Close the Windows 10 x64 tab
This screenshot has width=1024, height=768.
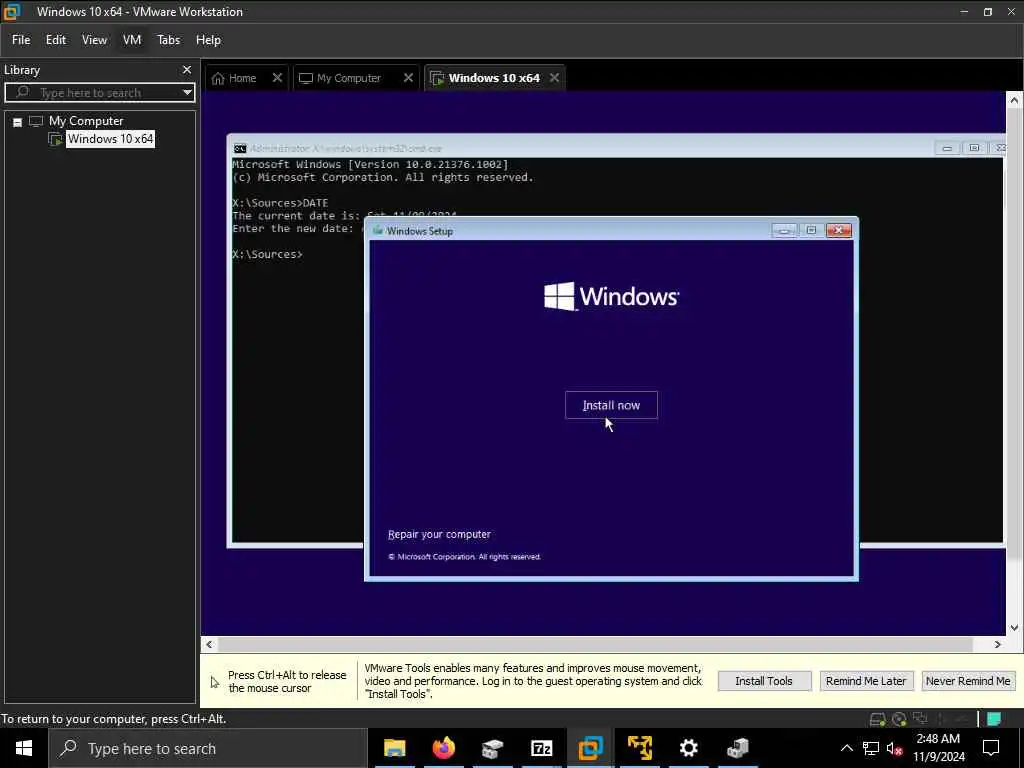pos(554,78)
